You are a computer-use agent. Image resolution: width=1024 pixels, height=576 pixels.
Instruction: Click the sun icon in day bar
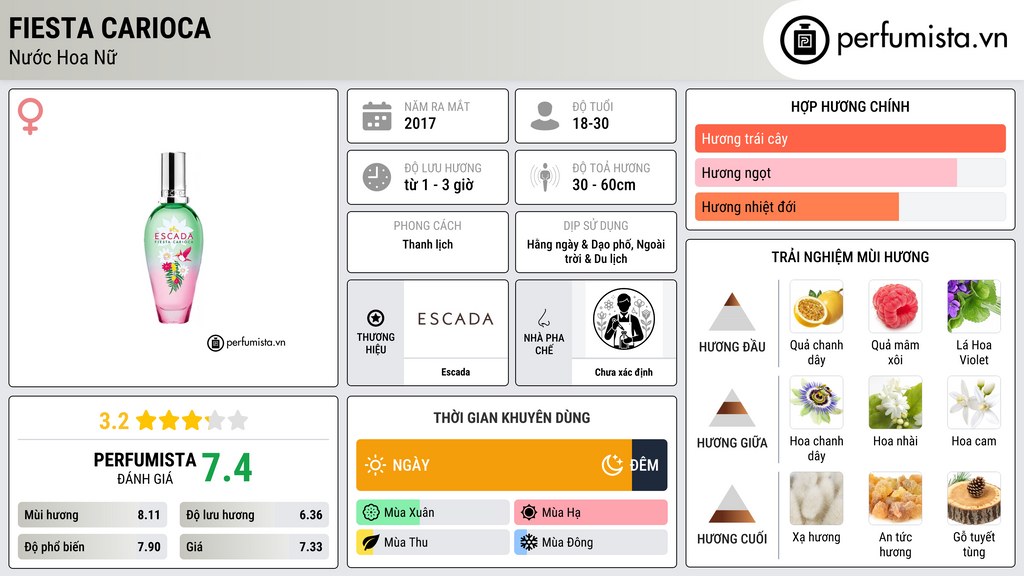pyautogui.click(x=375, y=465)
